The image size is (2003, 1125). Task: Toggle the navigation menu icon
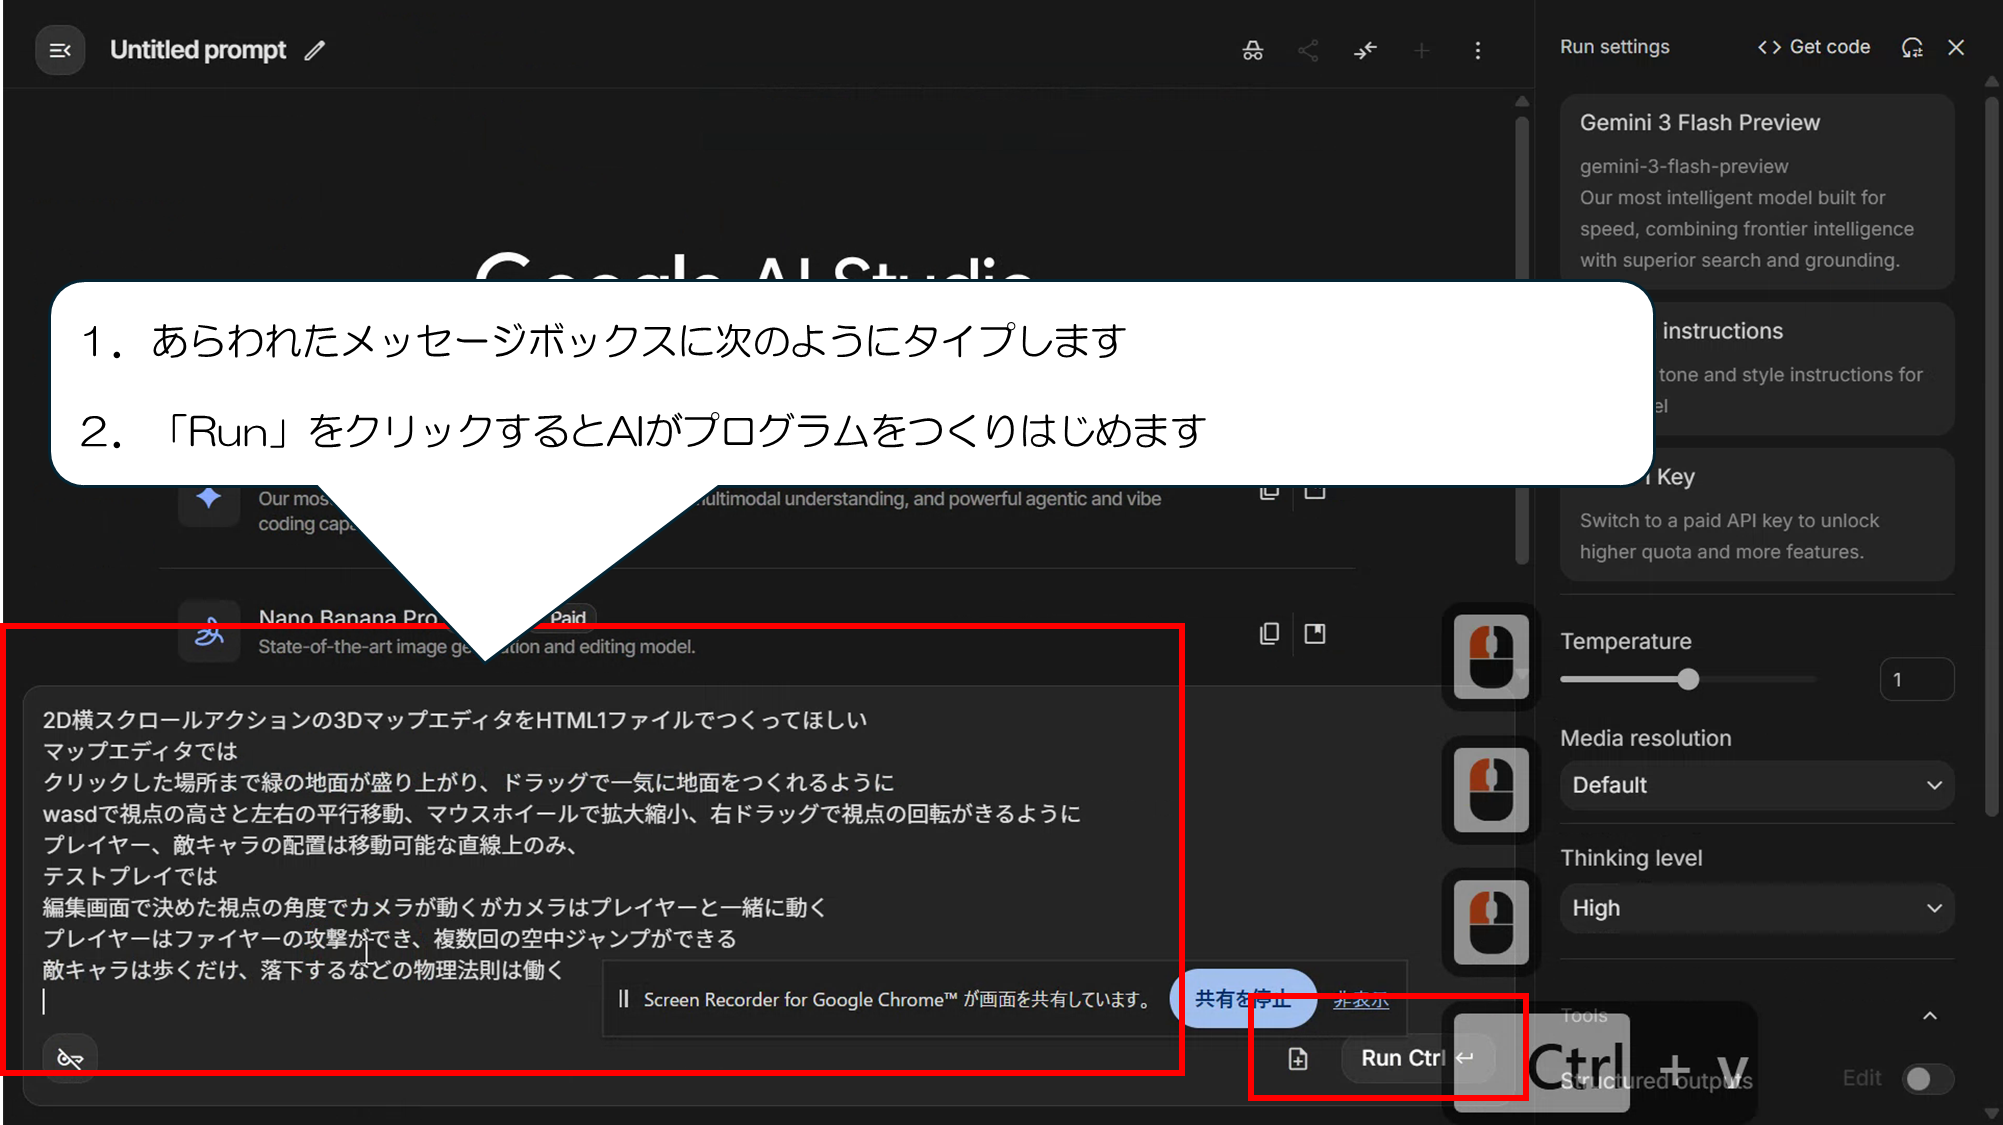pos(60,50)
